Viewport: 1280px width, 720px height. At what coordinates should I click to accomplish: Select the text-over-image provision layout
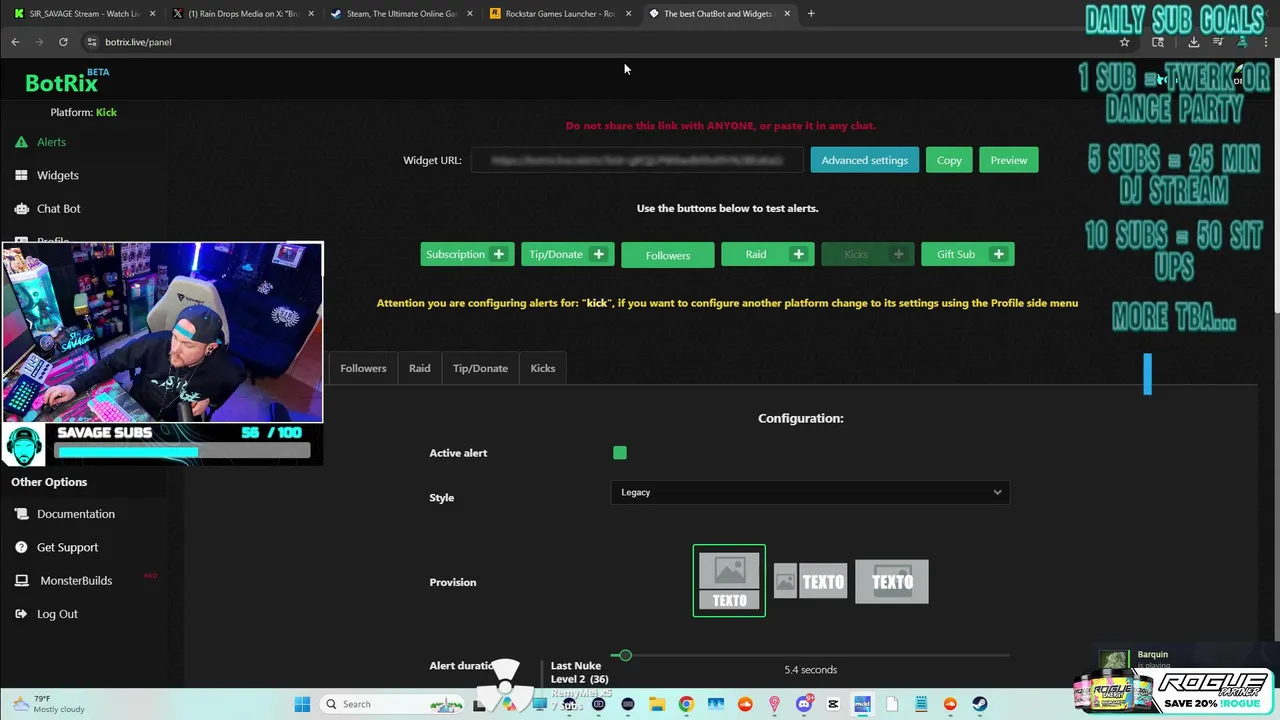892,581
